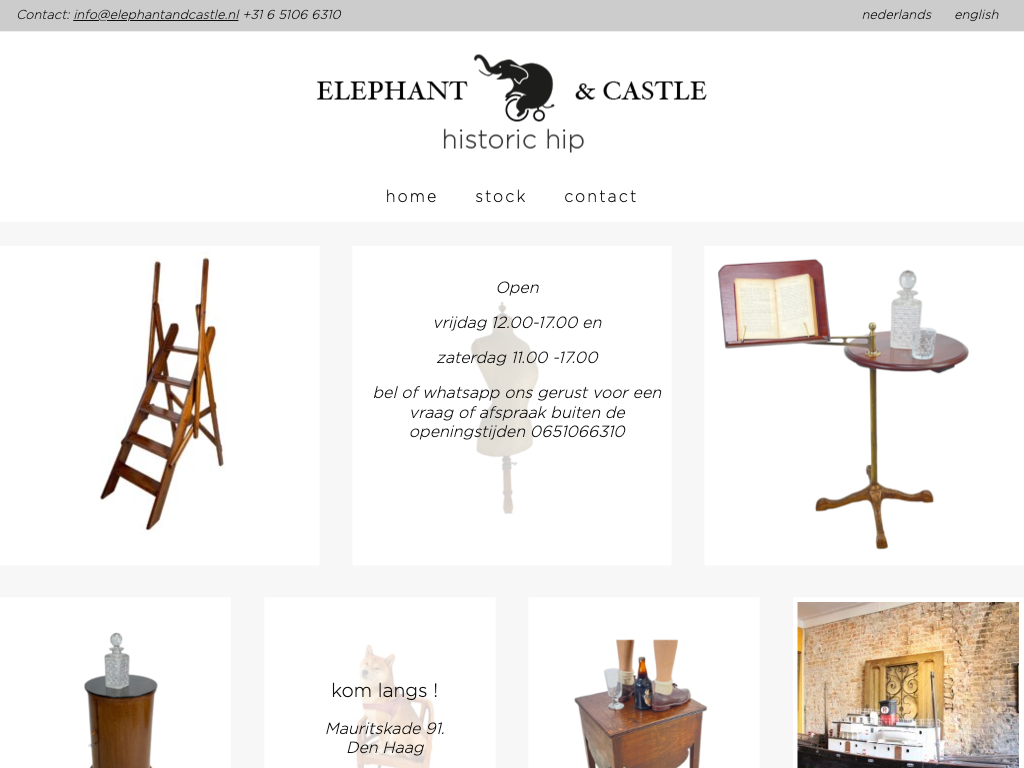
Task: Click the ELEPHANT wordmark text
Action: pyautogui.click(x=392, y=91)
